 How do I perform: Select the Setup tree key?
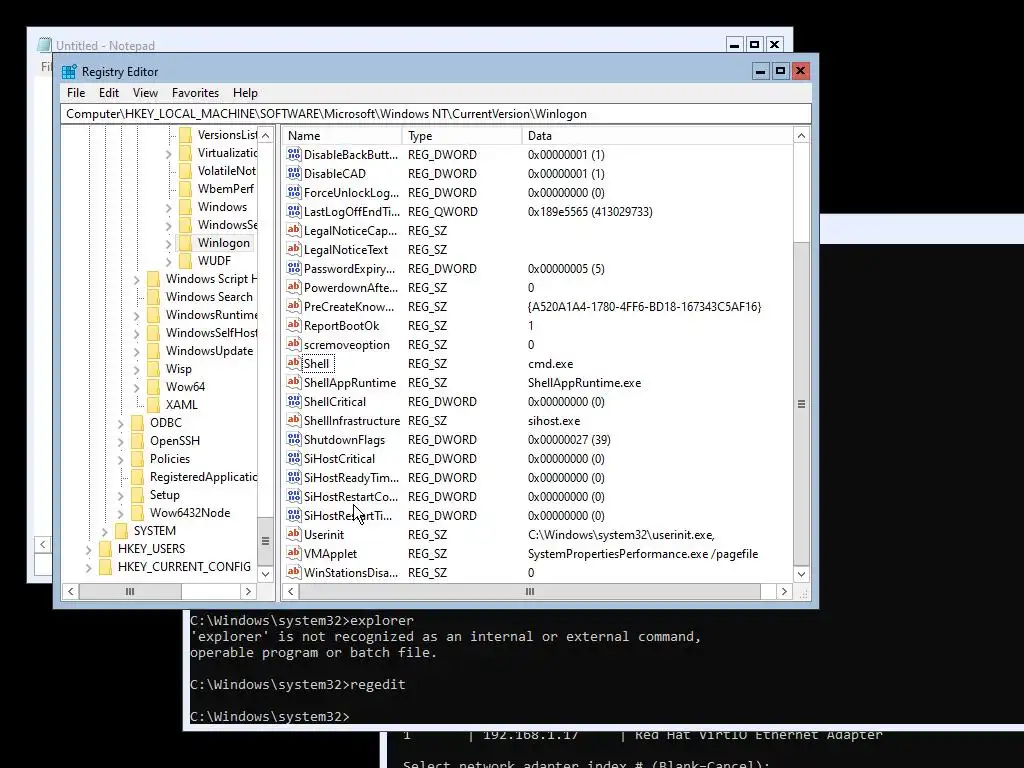[165, 495]
